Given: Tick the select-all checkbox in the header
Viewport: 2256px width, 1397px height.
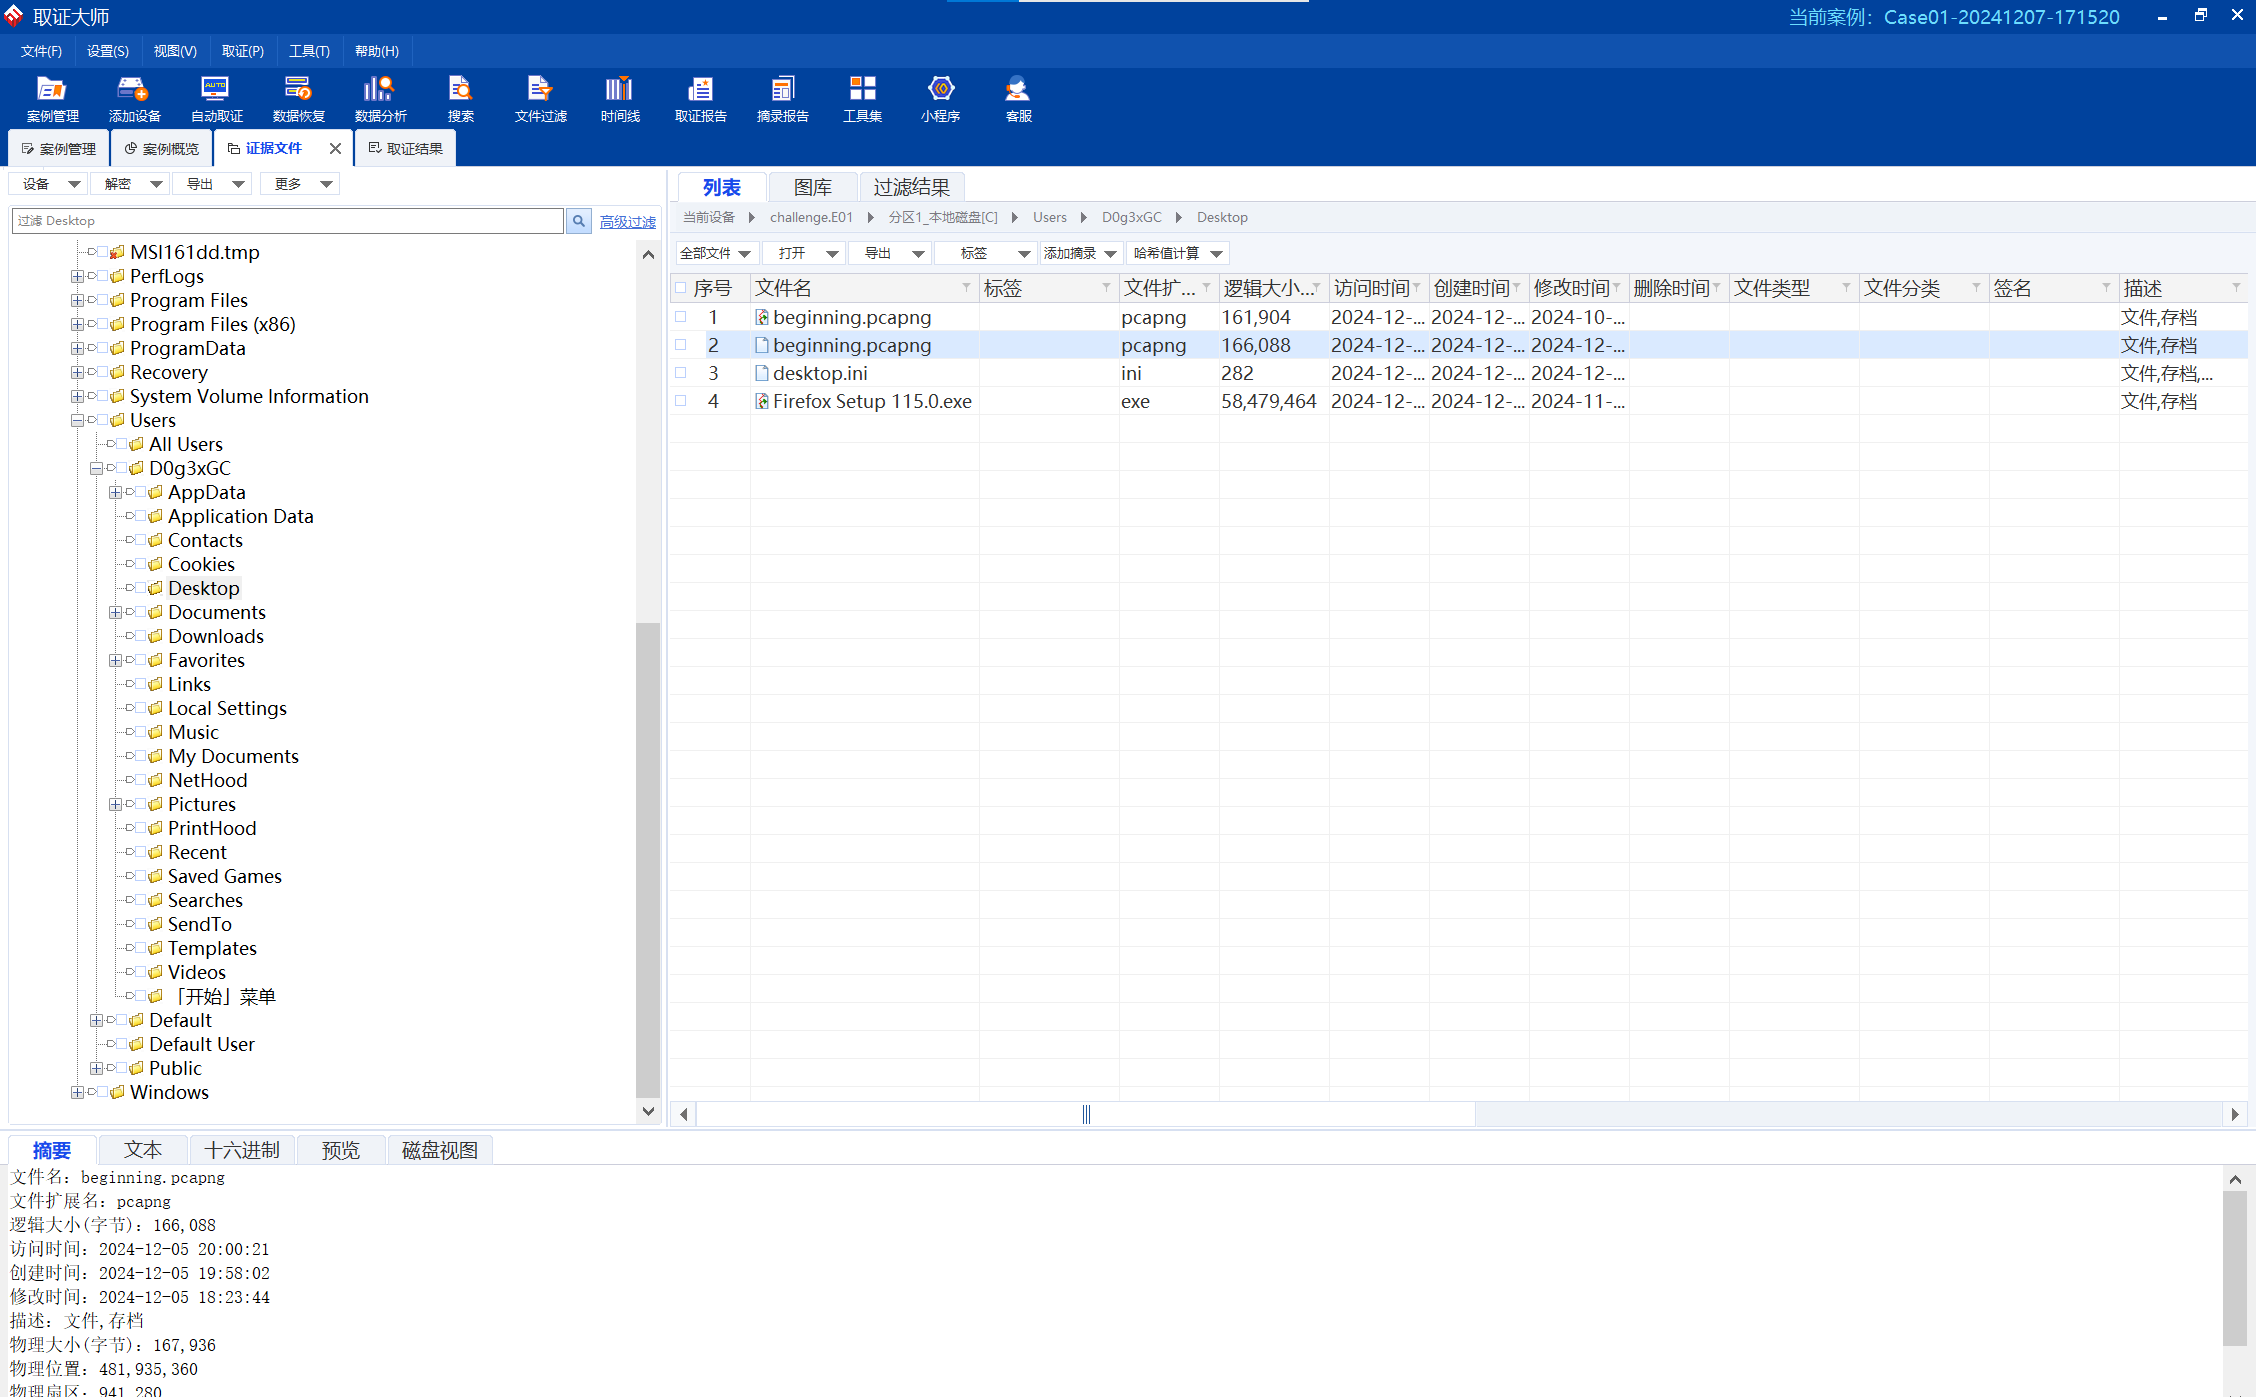Looking at the screenshot, I should [x=681, y=288].
